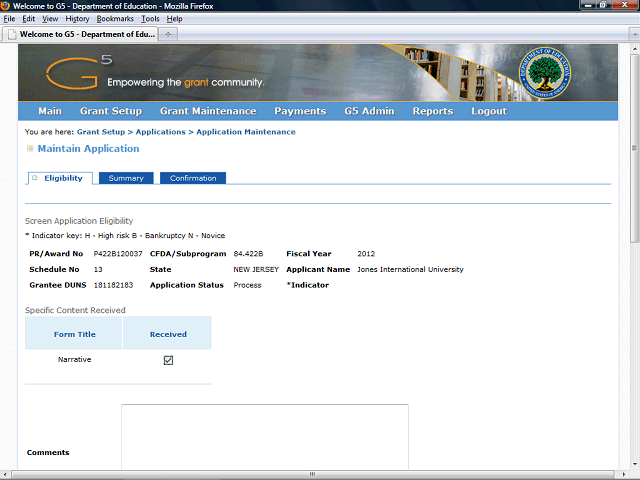This screenshot has width=640, height=480.
Task: Open the list-all-tabs dropdown arrow
Action: click(x=634, y=35)
